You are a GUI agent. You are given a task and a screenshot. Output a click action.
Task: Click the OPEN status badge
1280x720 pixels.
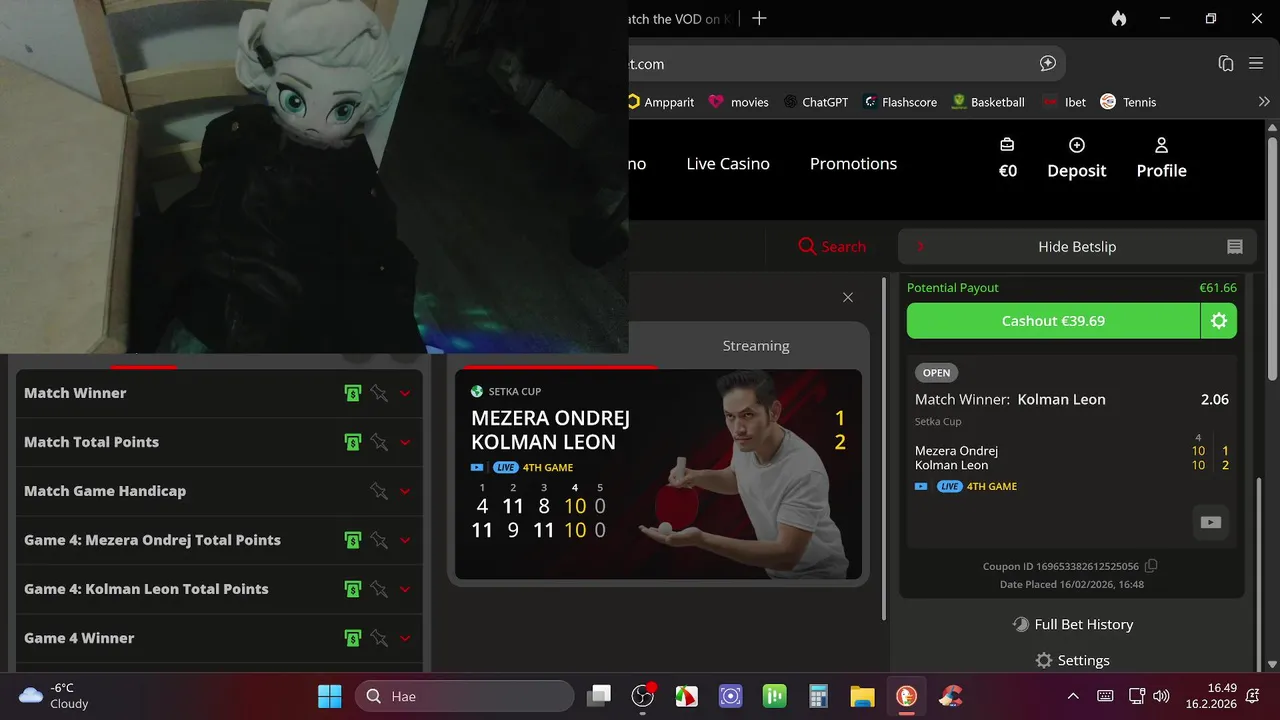point(936,372)
